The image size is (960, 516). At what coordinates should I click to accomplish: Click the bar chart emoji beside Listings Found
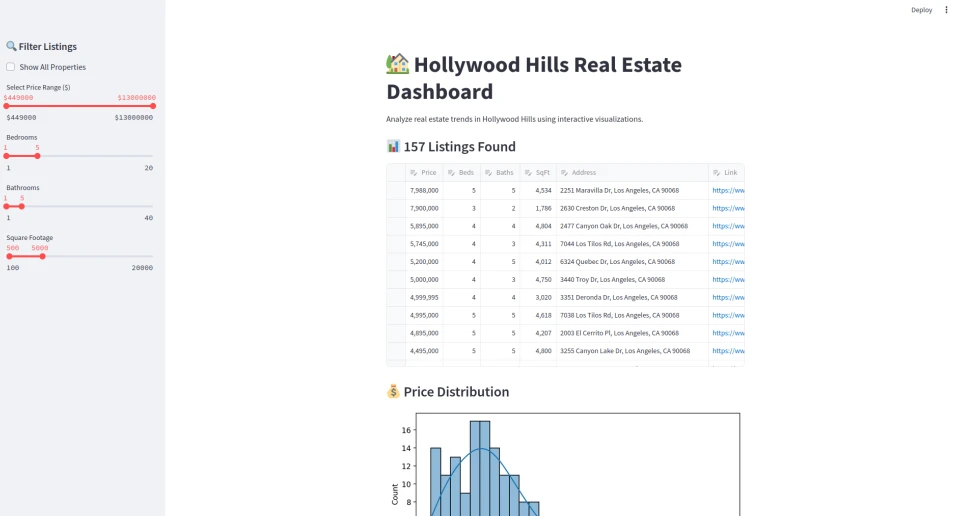[x=393, y=146]
